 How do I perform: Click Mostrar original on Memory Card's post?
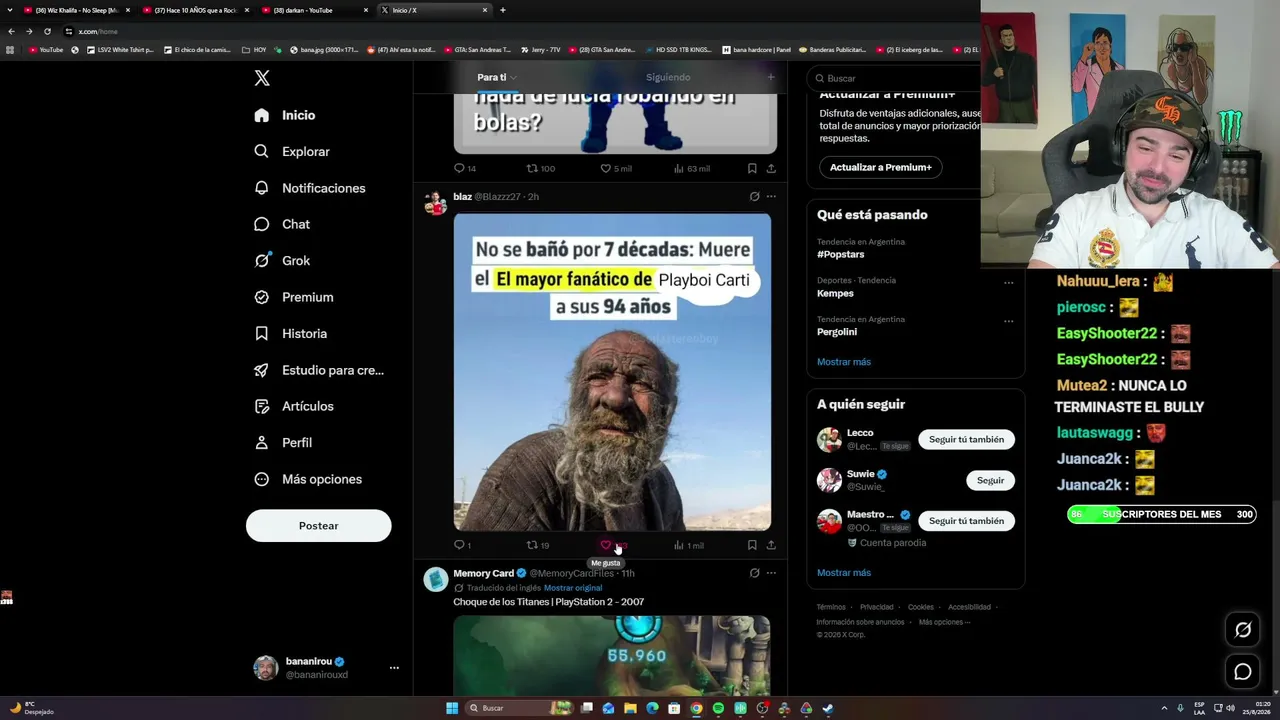point(573,588)
